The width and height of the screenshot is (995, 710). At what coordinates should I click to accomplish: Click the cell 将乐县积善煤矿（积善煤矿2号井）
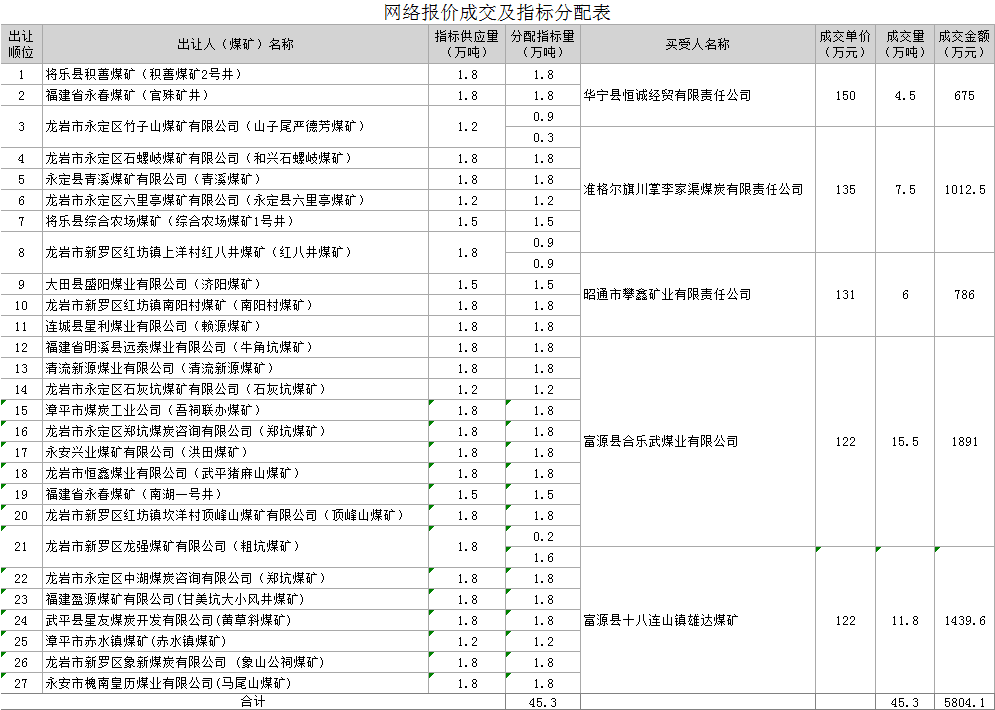pos(143,75)
